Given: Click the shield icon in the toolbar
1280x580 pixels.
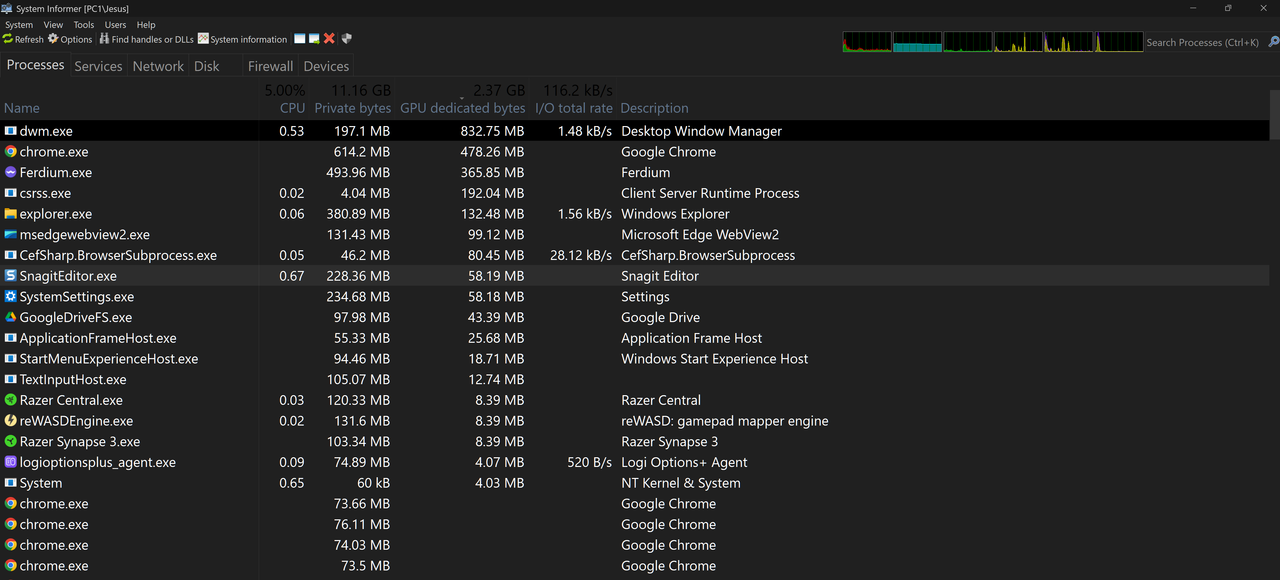Looking at the screenshot, I should (x=347, y=39).
